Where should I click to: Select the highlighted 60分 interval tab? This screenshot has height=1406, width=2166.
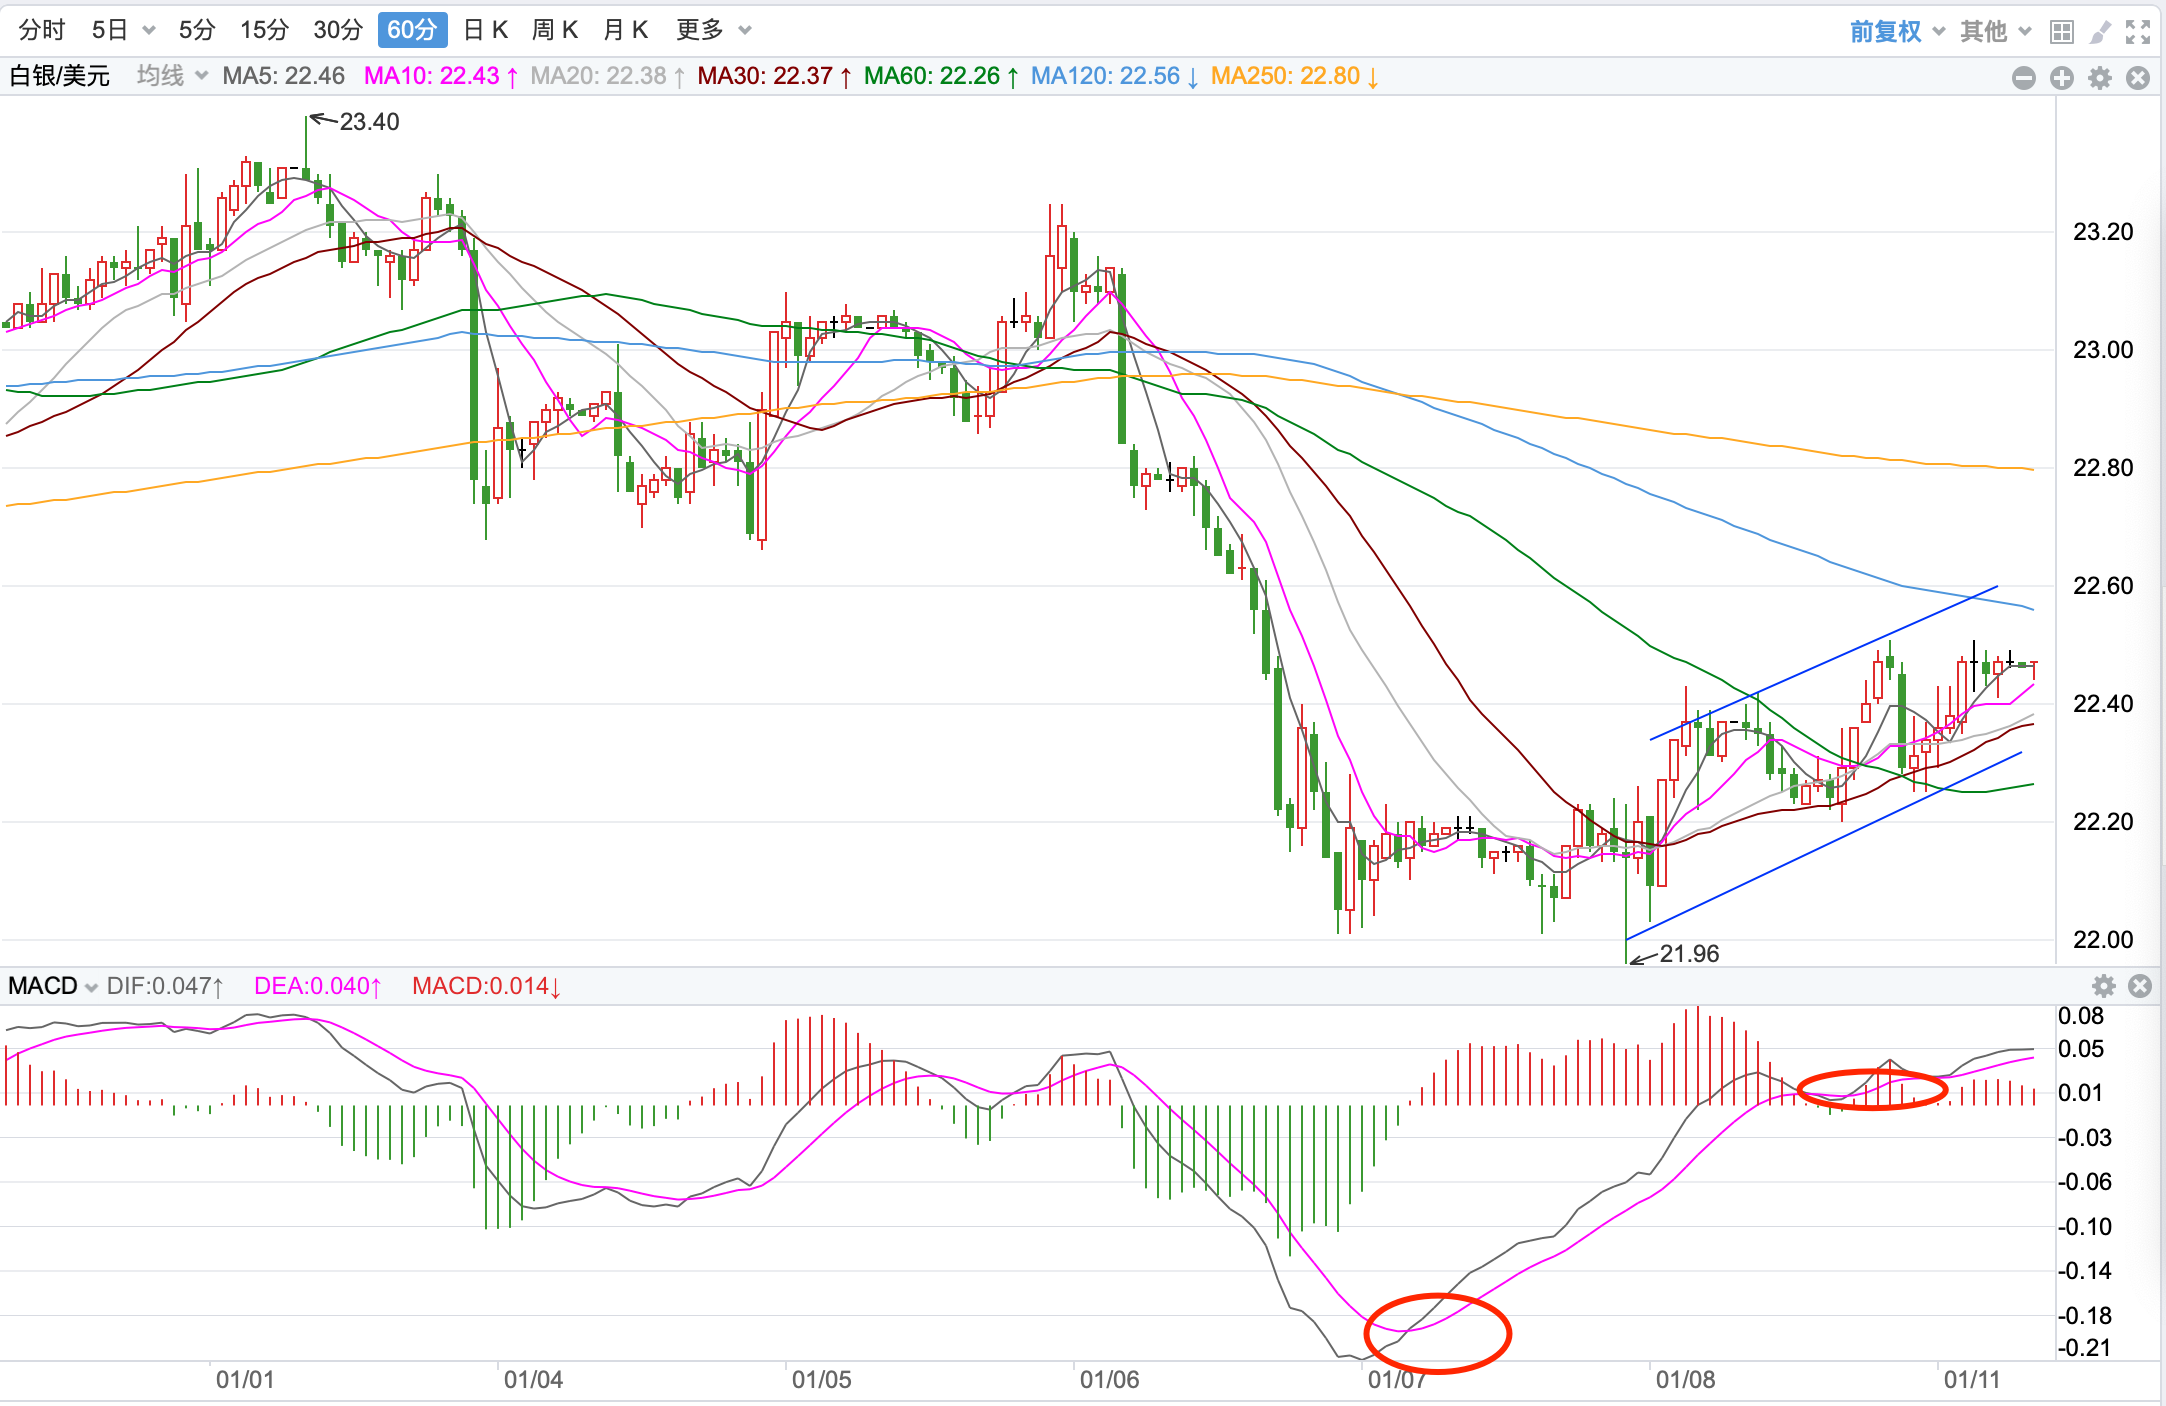412,30
